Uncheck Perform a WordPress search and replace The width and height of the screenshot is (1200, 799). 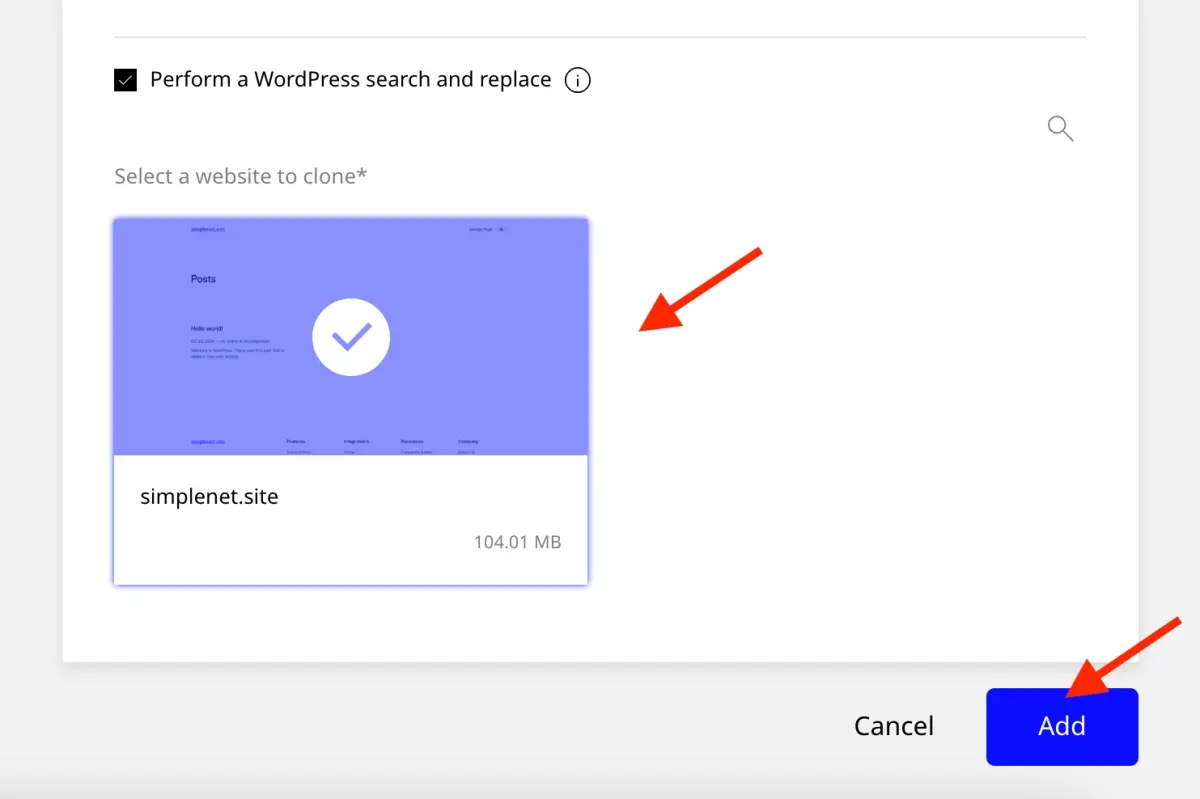coord(125,78)
